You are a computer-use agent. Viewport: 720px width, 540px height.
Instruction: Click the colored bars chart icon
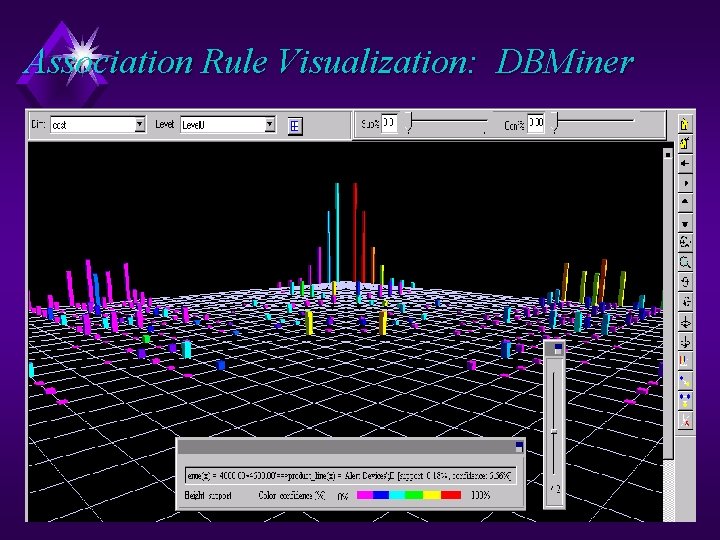(685, 361)
